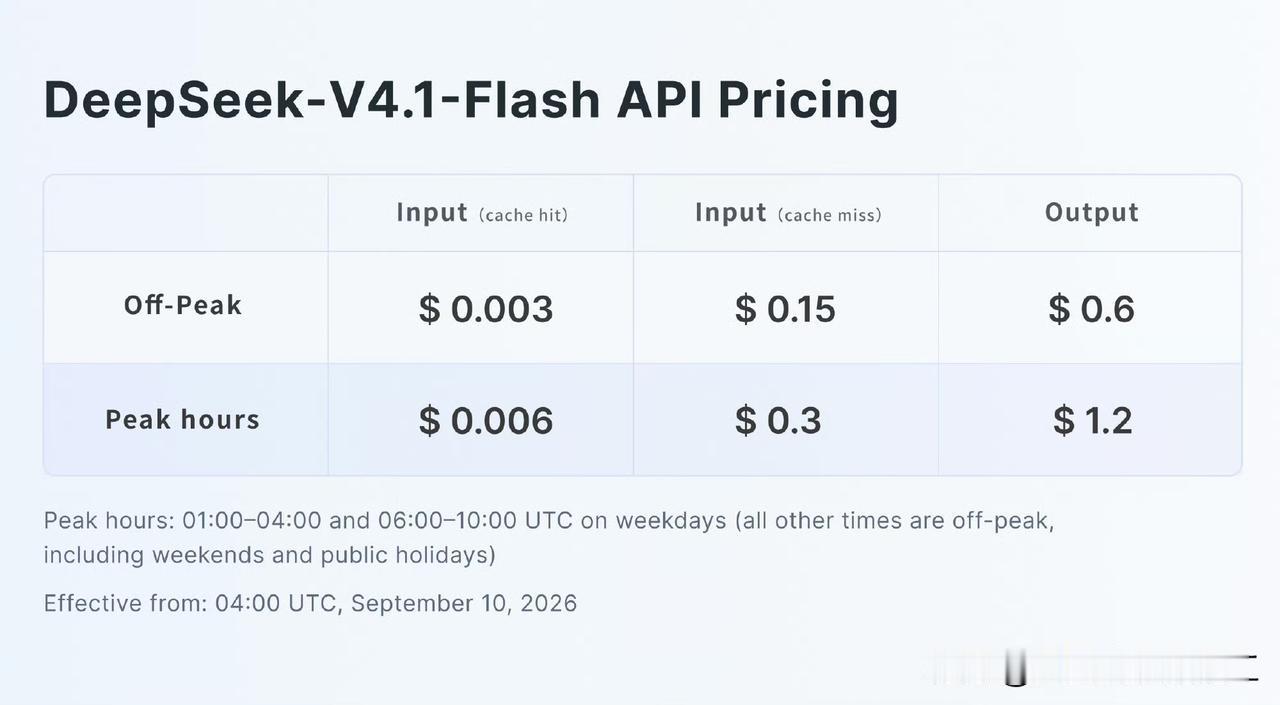This screenshot has height=705, width=1280.
Task: Click the Effective from date line
Action: point(310,603)
